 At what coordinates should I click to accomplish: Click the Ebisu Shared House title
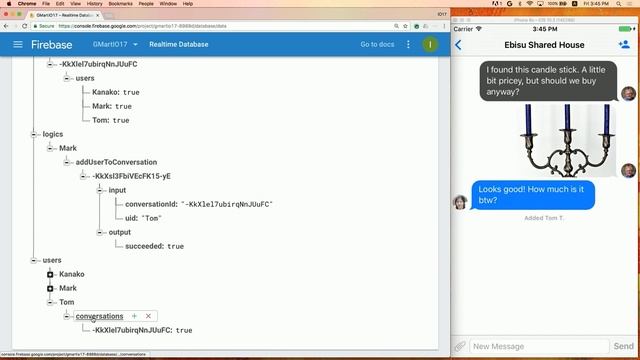[x=544, y=45]
